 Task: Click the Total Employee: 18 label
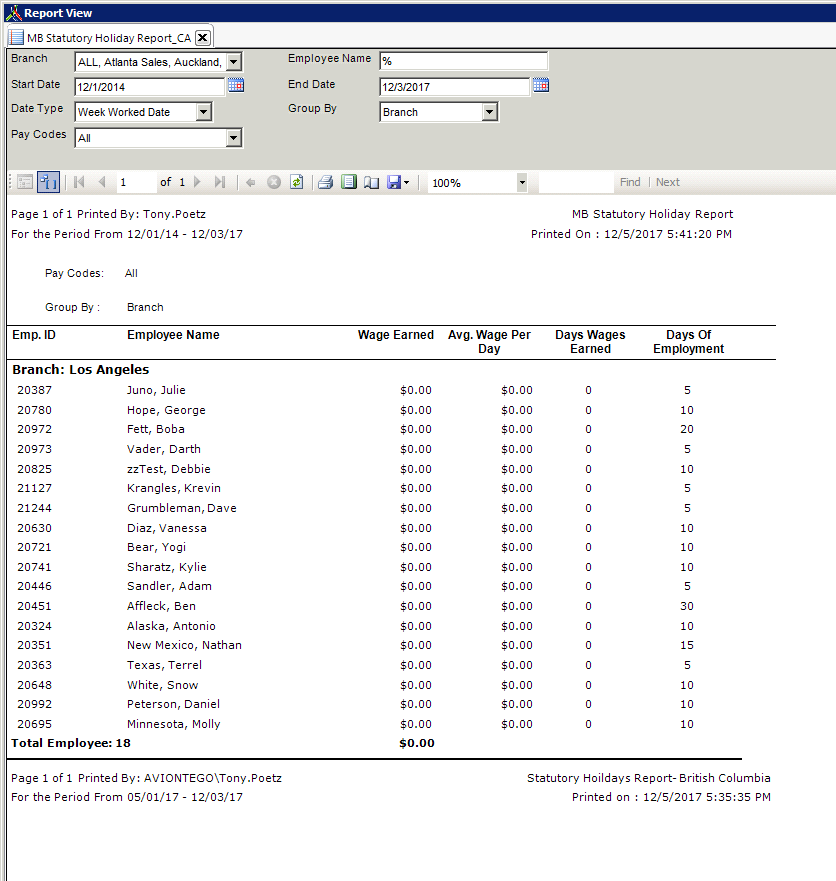point(71,743)
